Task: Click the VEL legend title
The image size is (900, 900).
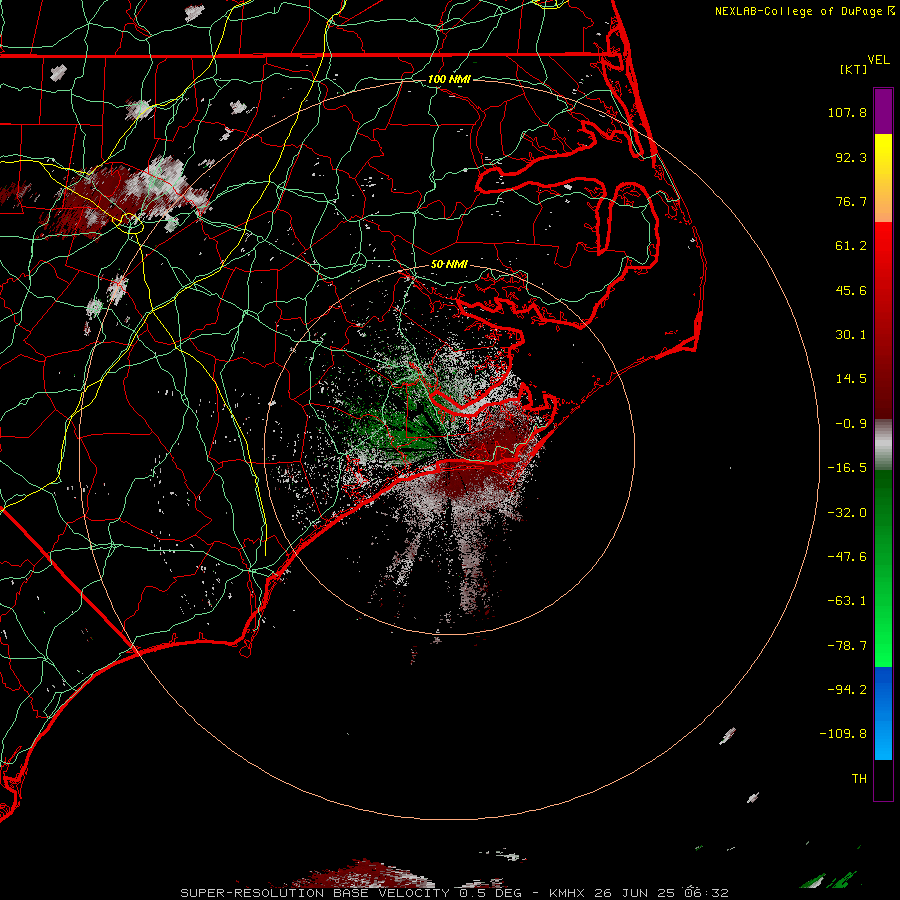Action: 878,60
